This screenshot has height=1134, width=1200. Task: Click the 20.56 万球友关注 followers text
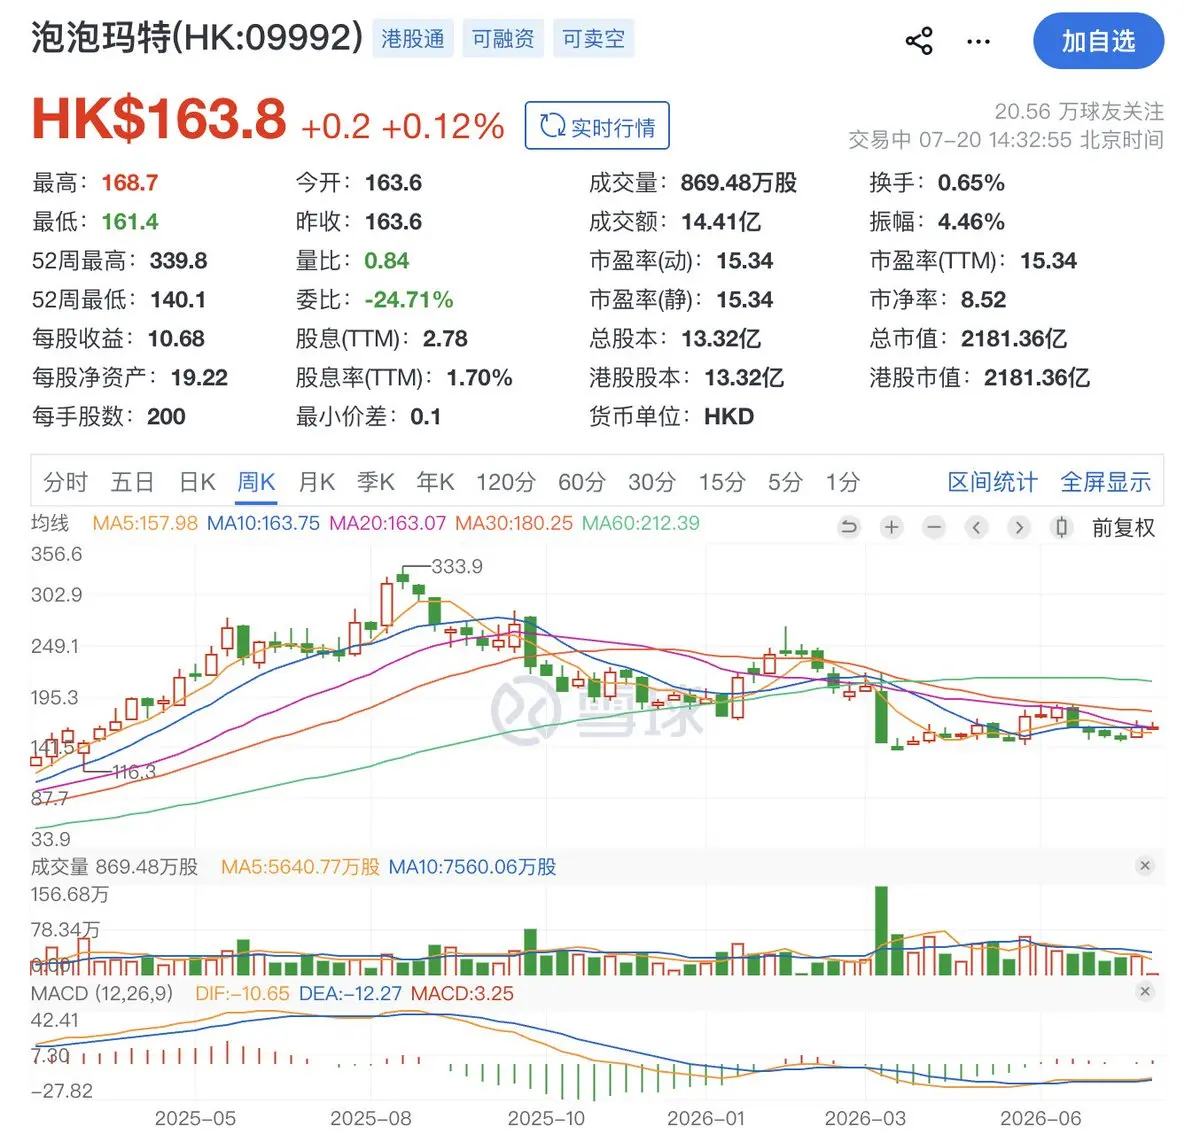[x=1079, y=111]
